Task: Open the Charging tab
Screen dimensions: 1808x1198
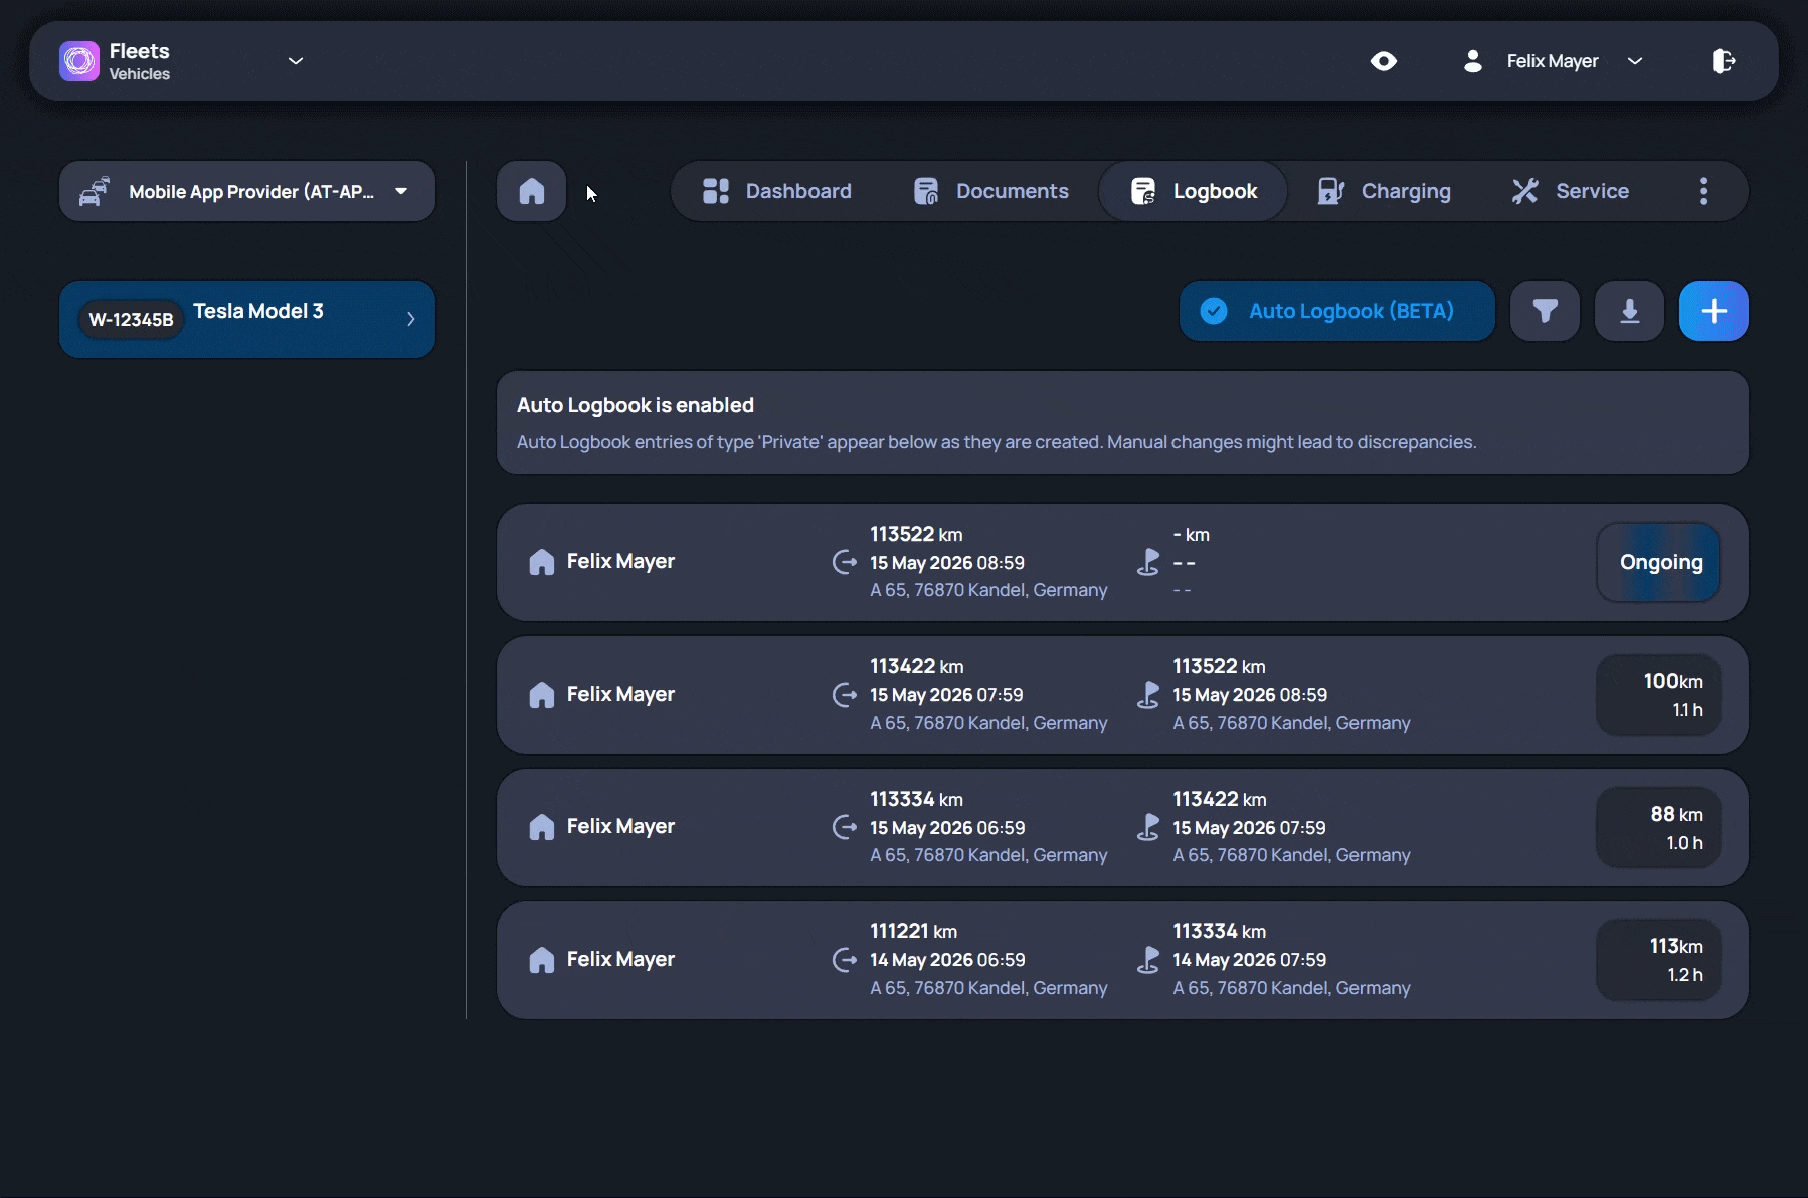Action: [x=1384, y=191]
